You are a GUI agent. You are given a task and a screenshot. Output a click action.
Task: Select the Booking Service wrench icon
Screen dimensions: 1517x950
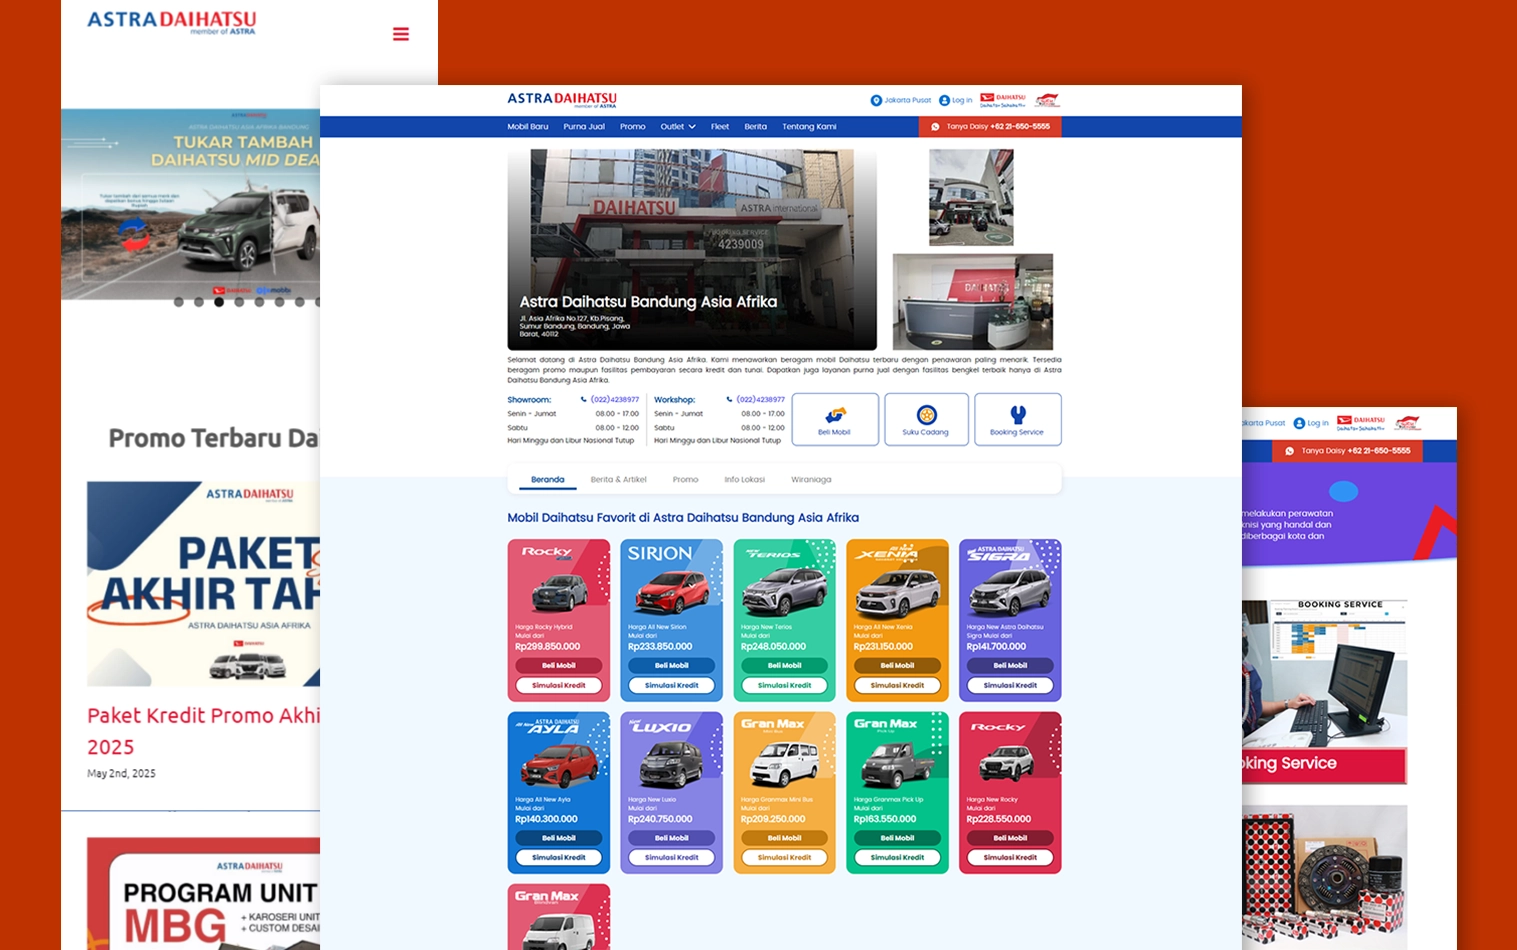coord(1017,414)
